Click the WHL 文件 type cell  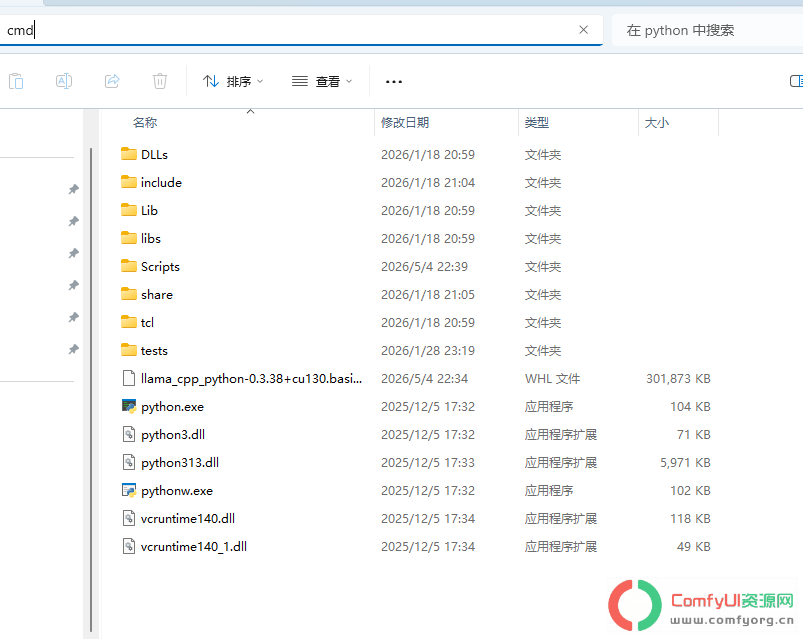tap(552, 379)
